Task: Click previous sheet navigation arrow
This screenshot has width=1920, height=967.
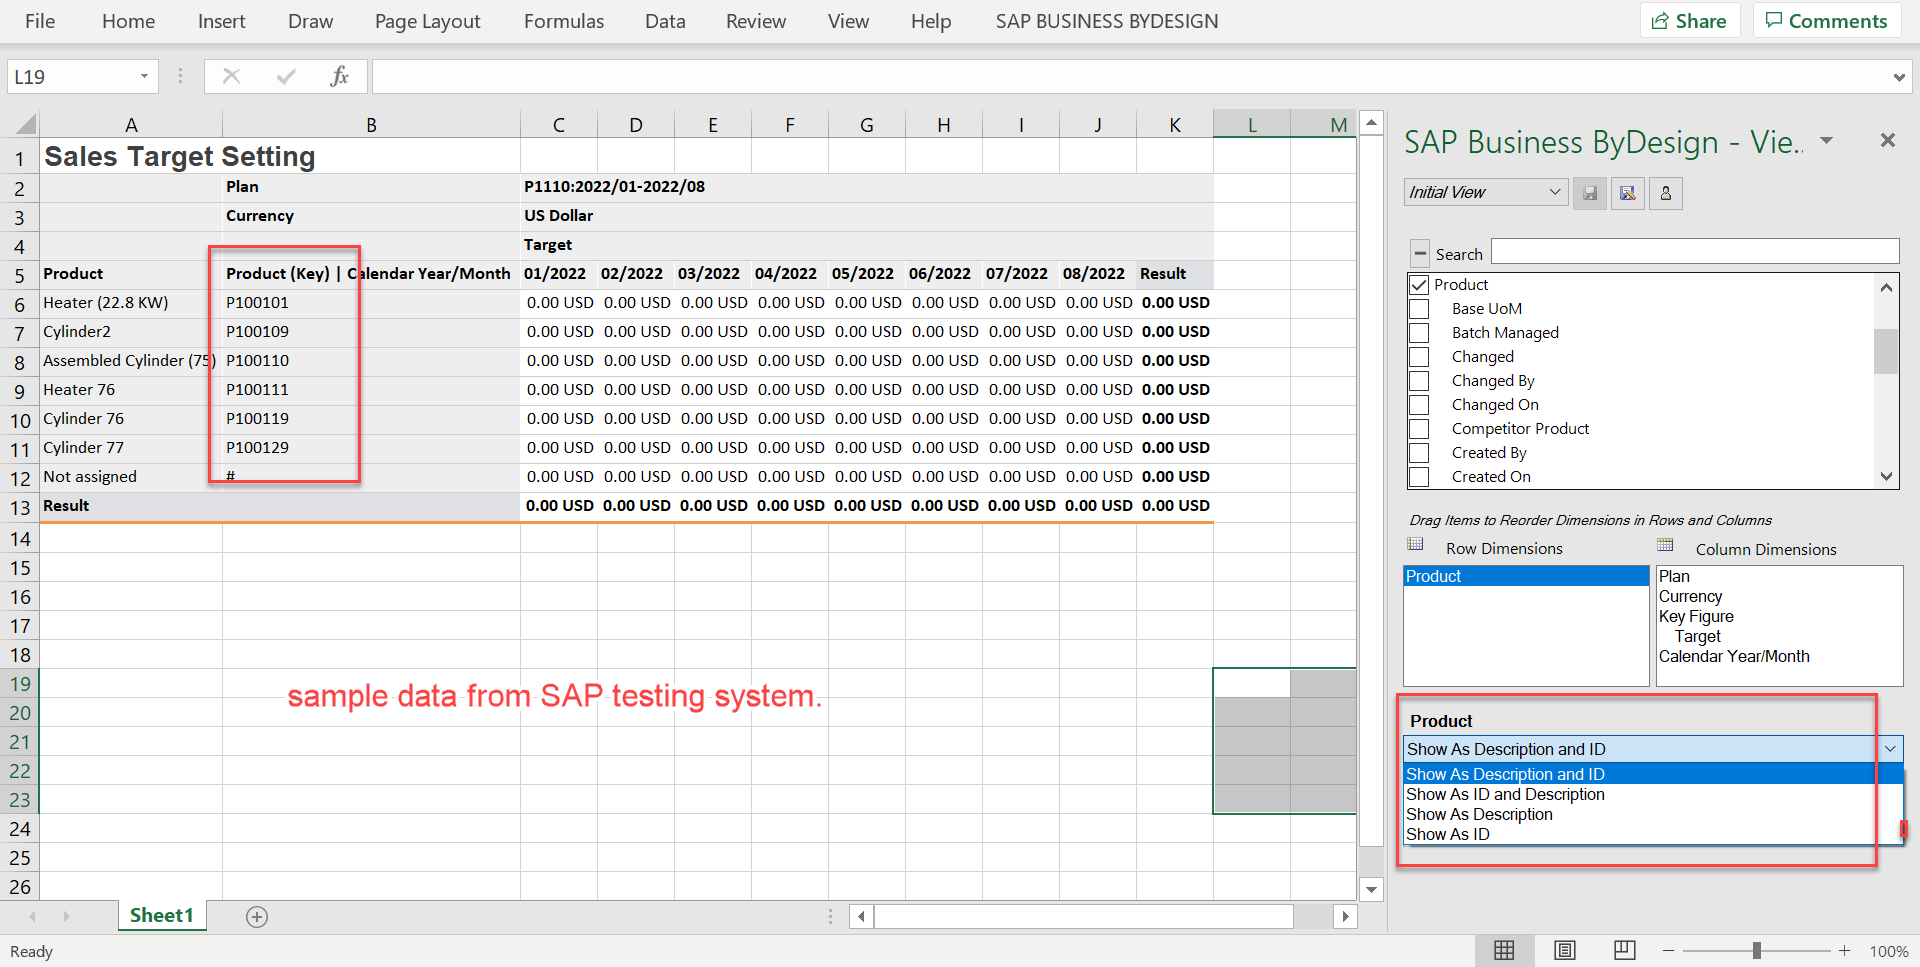Action: click(33, 916)
